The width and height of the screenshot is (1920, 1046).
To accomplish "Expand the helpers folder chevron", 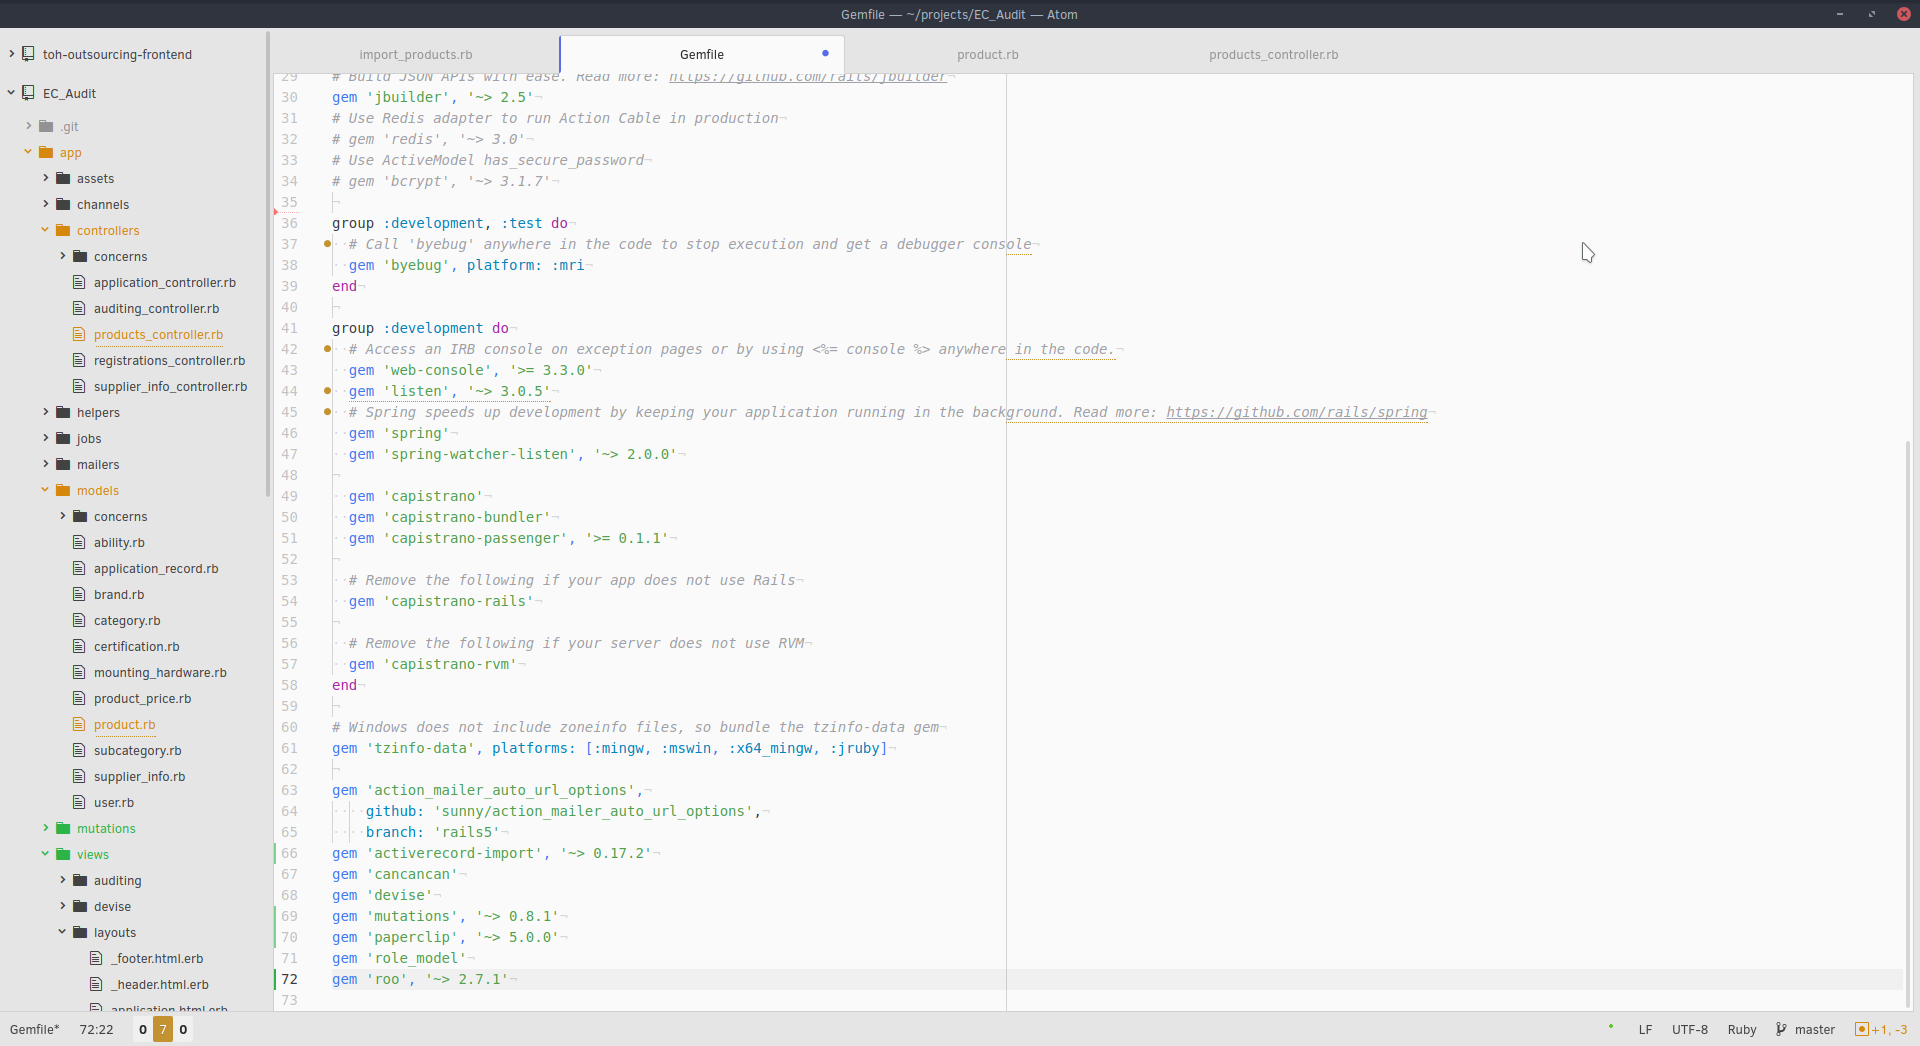I will coord(45,412).
